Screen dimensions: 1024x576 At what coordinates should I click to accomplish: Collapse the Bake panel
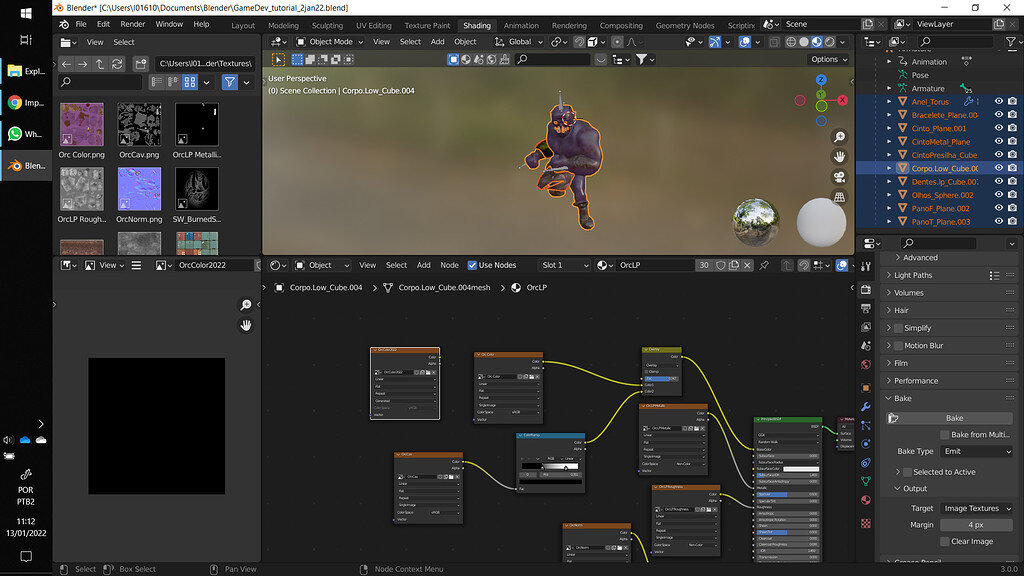889,398
